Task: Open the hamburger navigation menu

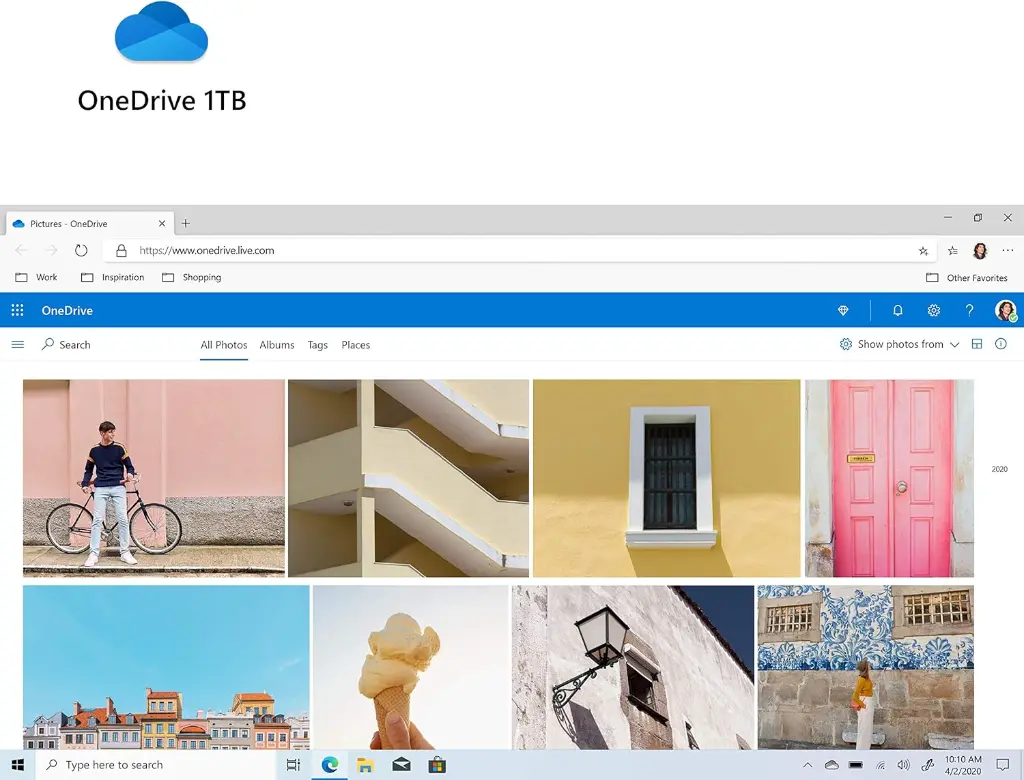Action: 17,345
